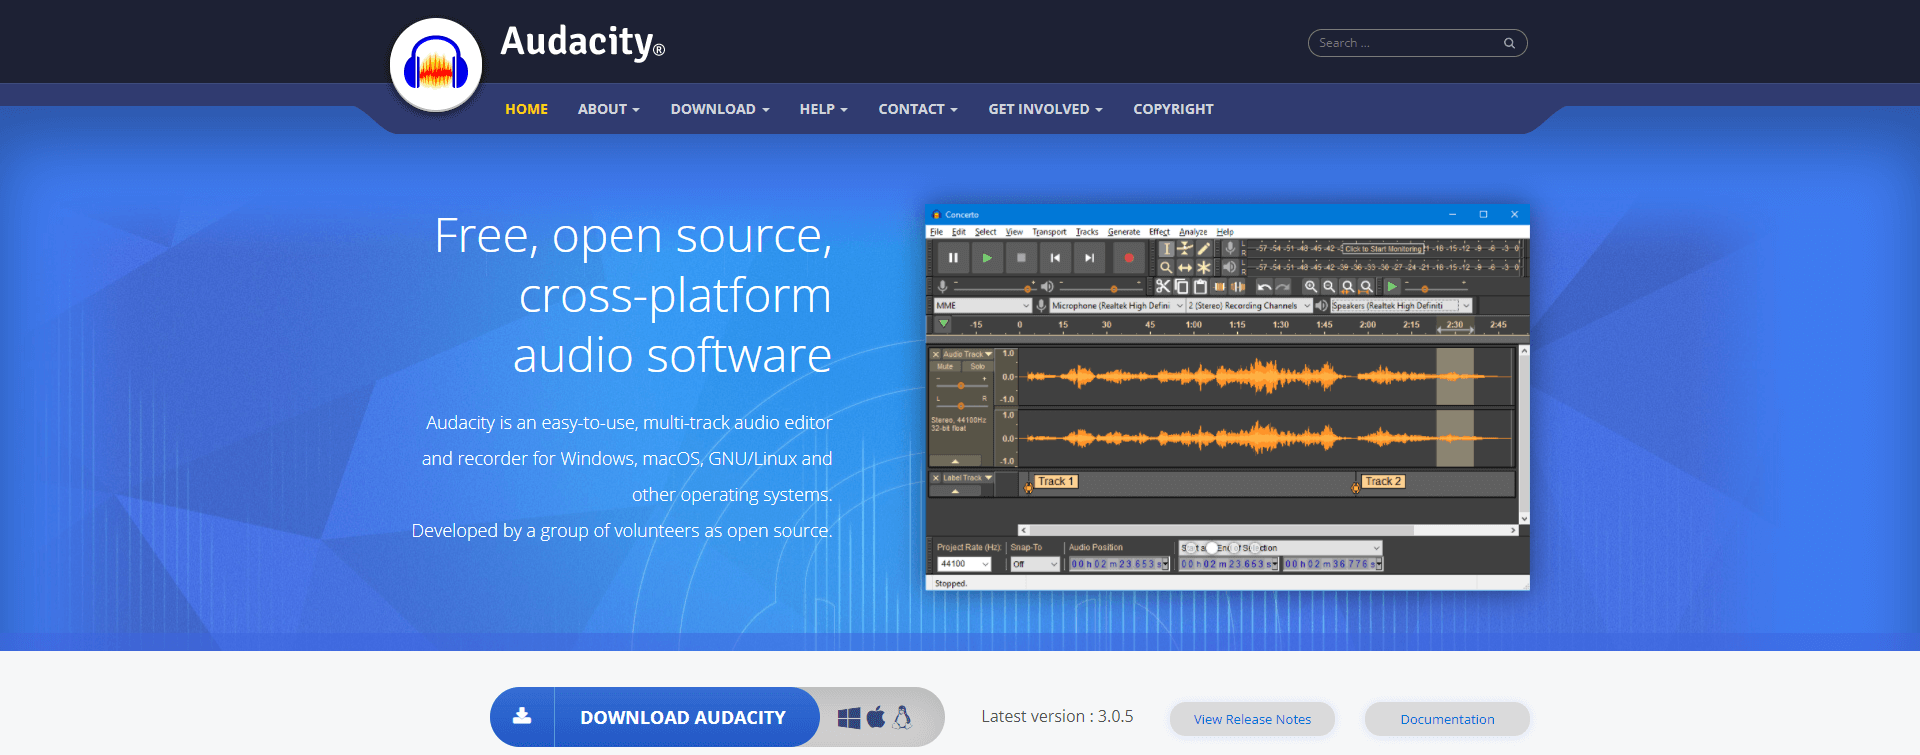
Task: Click the Zoom Out icon
Action: tap(1329, 286)
